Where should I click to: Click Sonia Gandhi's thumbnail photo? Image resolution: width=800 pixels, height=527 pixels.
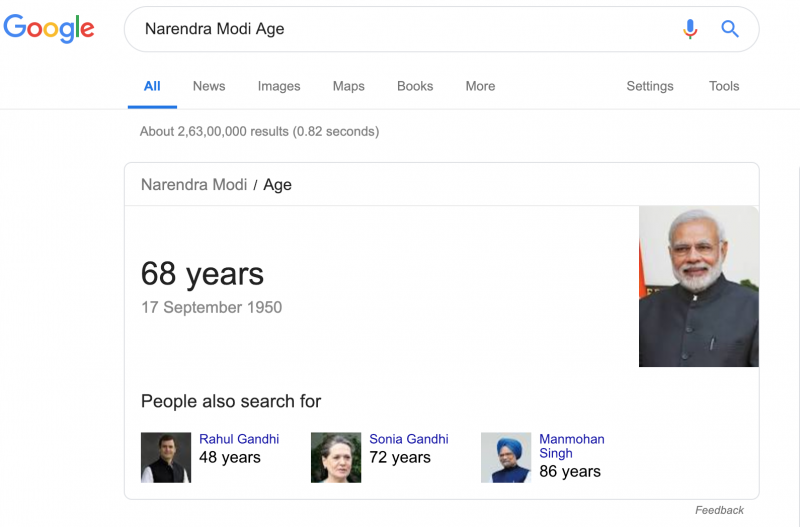336,458
